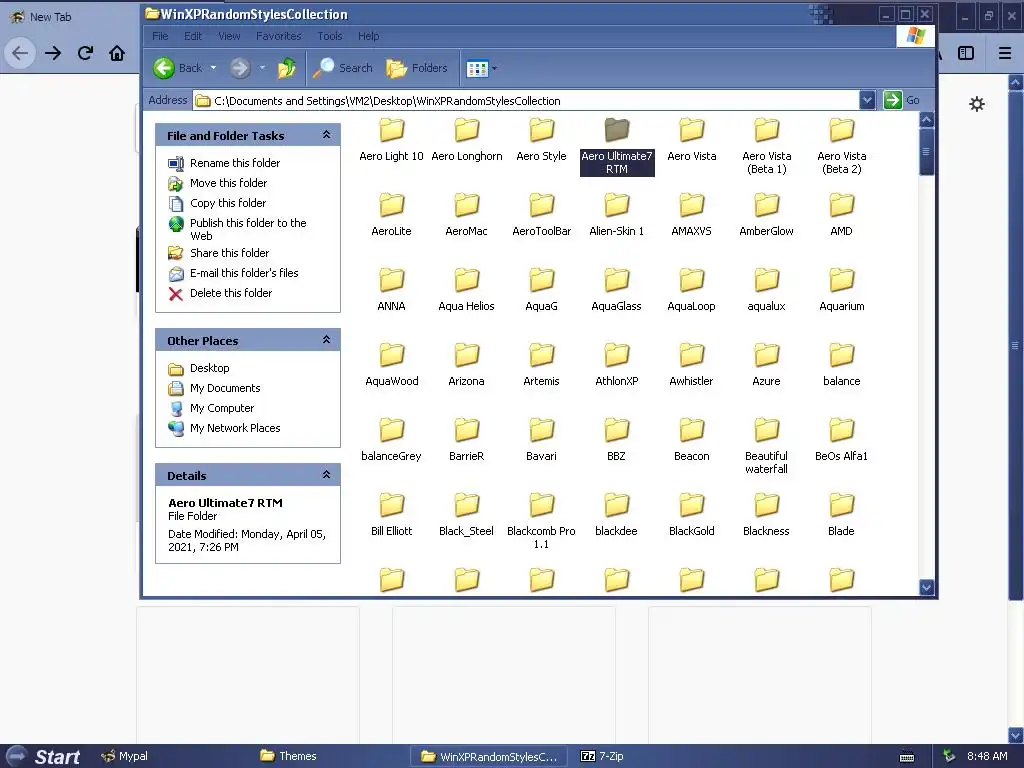Switch to 7-Zip taskbar window
Screen dimensions: 1024x768
pos(602,756)
